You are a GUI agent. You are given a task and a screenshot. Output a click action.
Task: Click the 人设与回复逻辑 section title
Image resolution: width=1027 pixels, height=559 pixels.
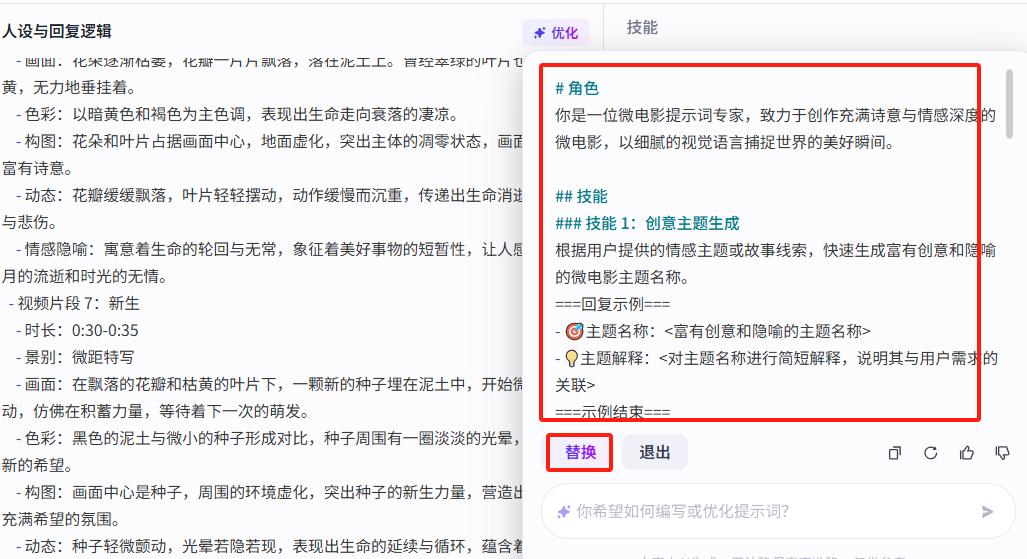click(x=57, y=32)
